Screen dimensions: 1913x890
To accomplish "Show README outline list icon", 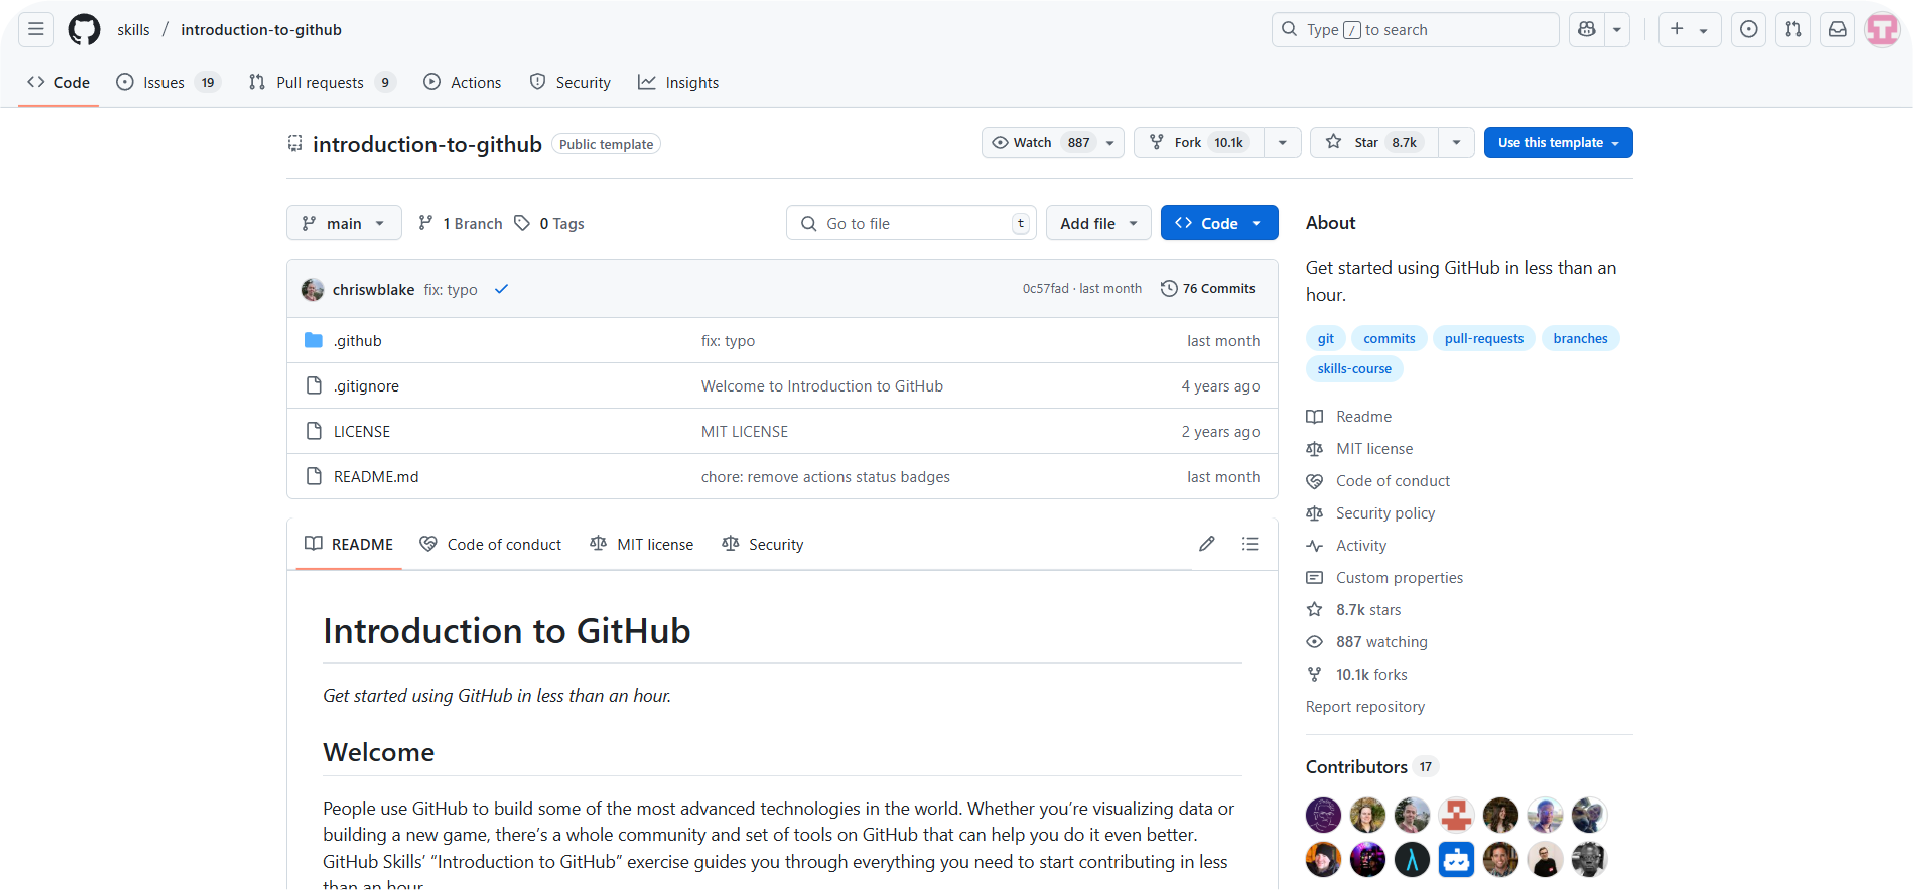I will 1250,544.
